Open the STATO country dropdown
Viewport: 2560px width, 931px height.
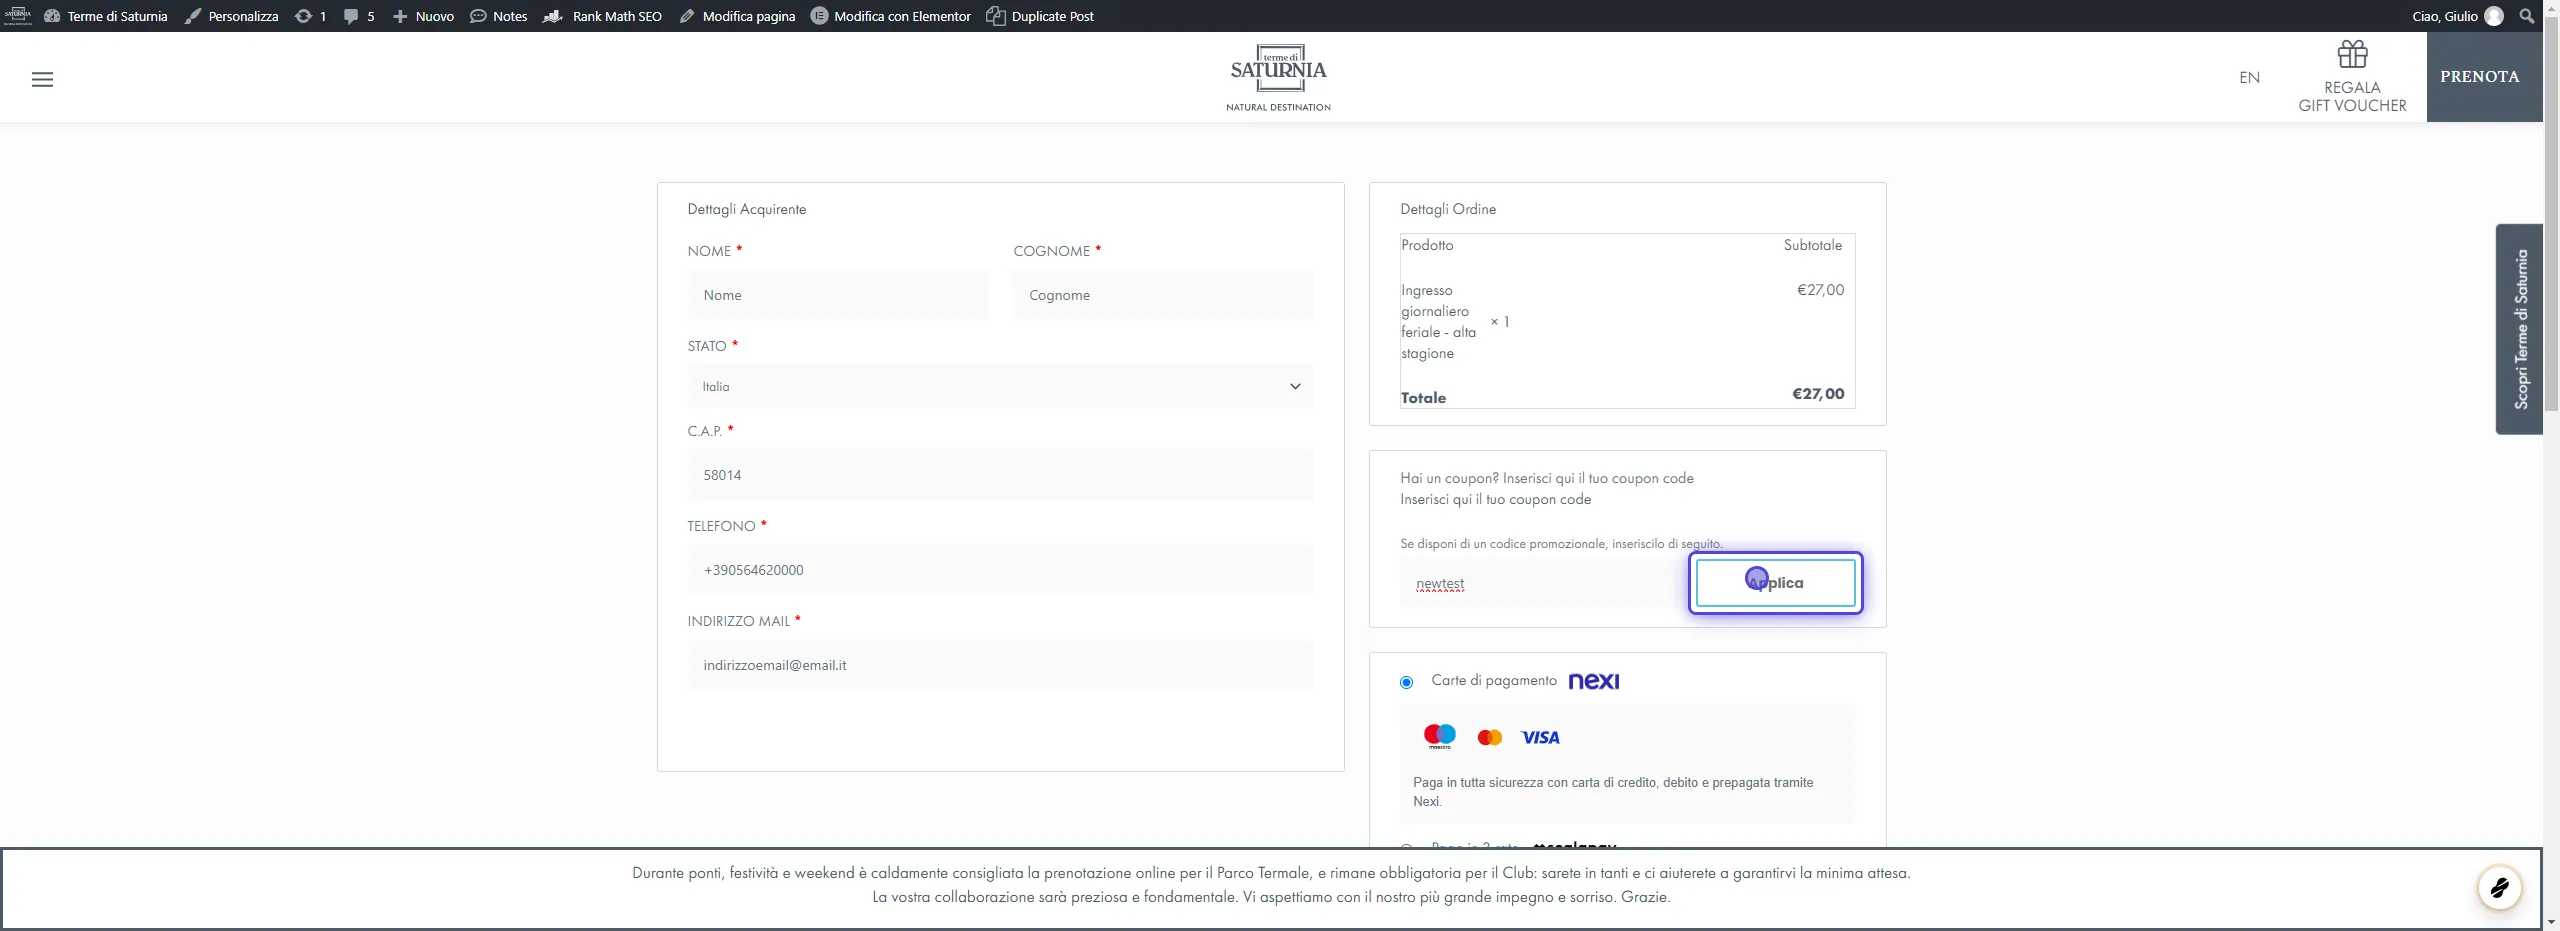click(1001, 386)
